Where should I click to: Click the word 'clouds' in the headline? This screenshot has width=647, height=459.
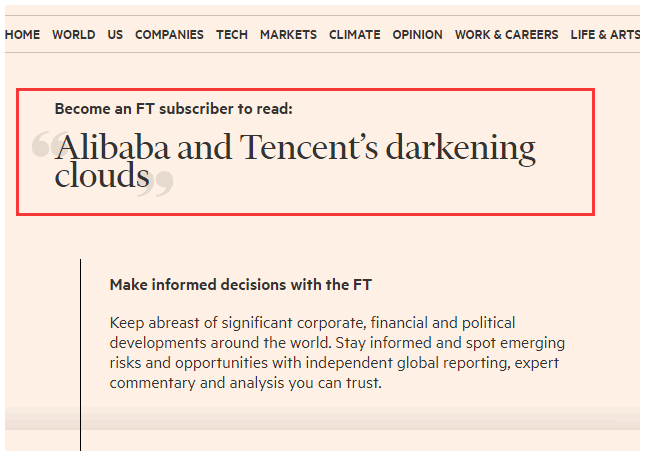tap(101, 176)
